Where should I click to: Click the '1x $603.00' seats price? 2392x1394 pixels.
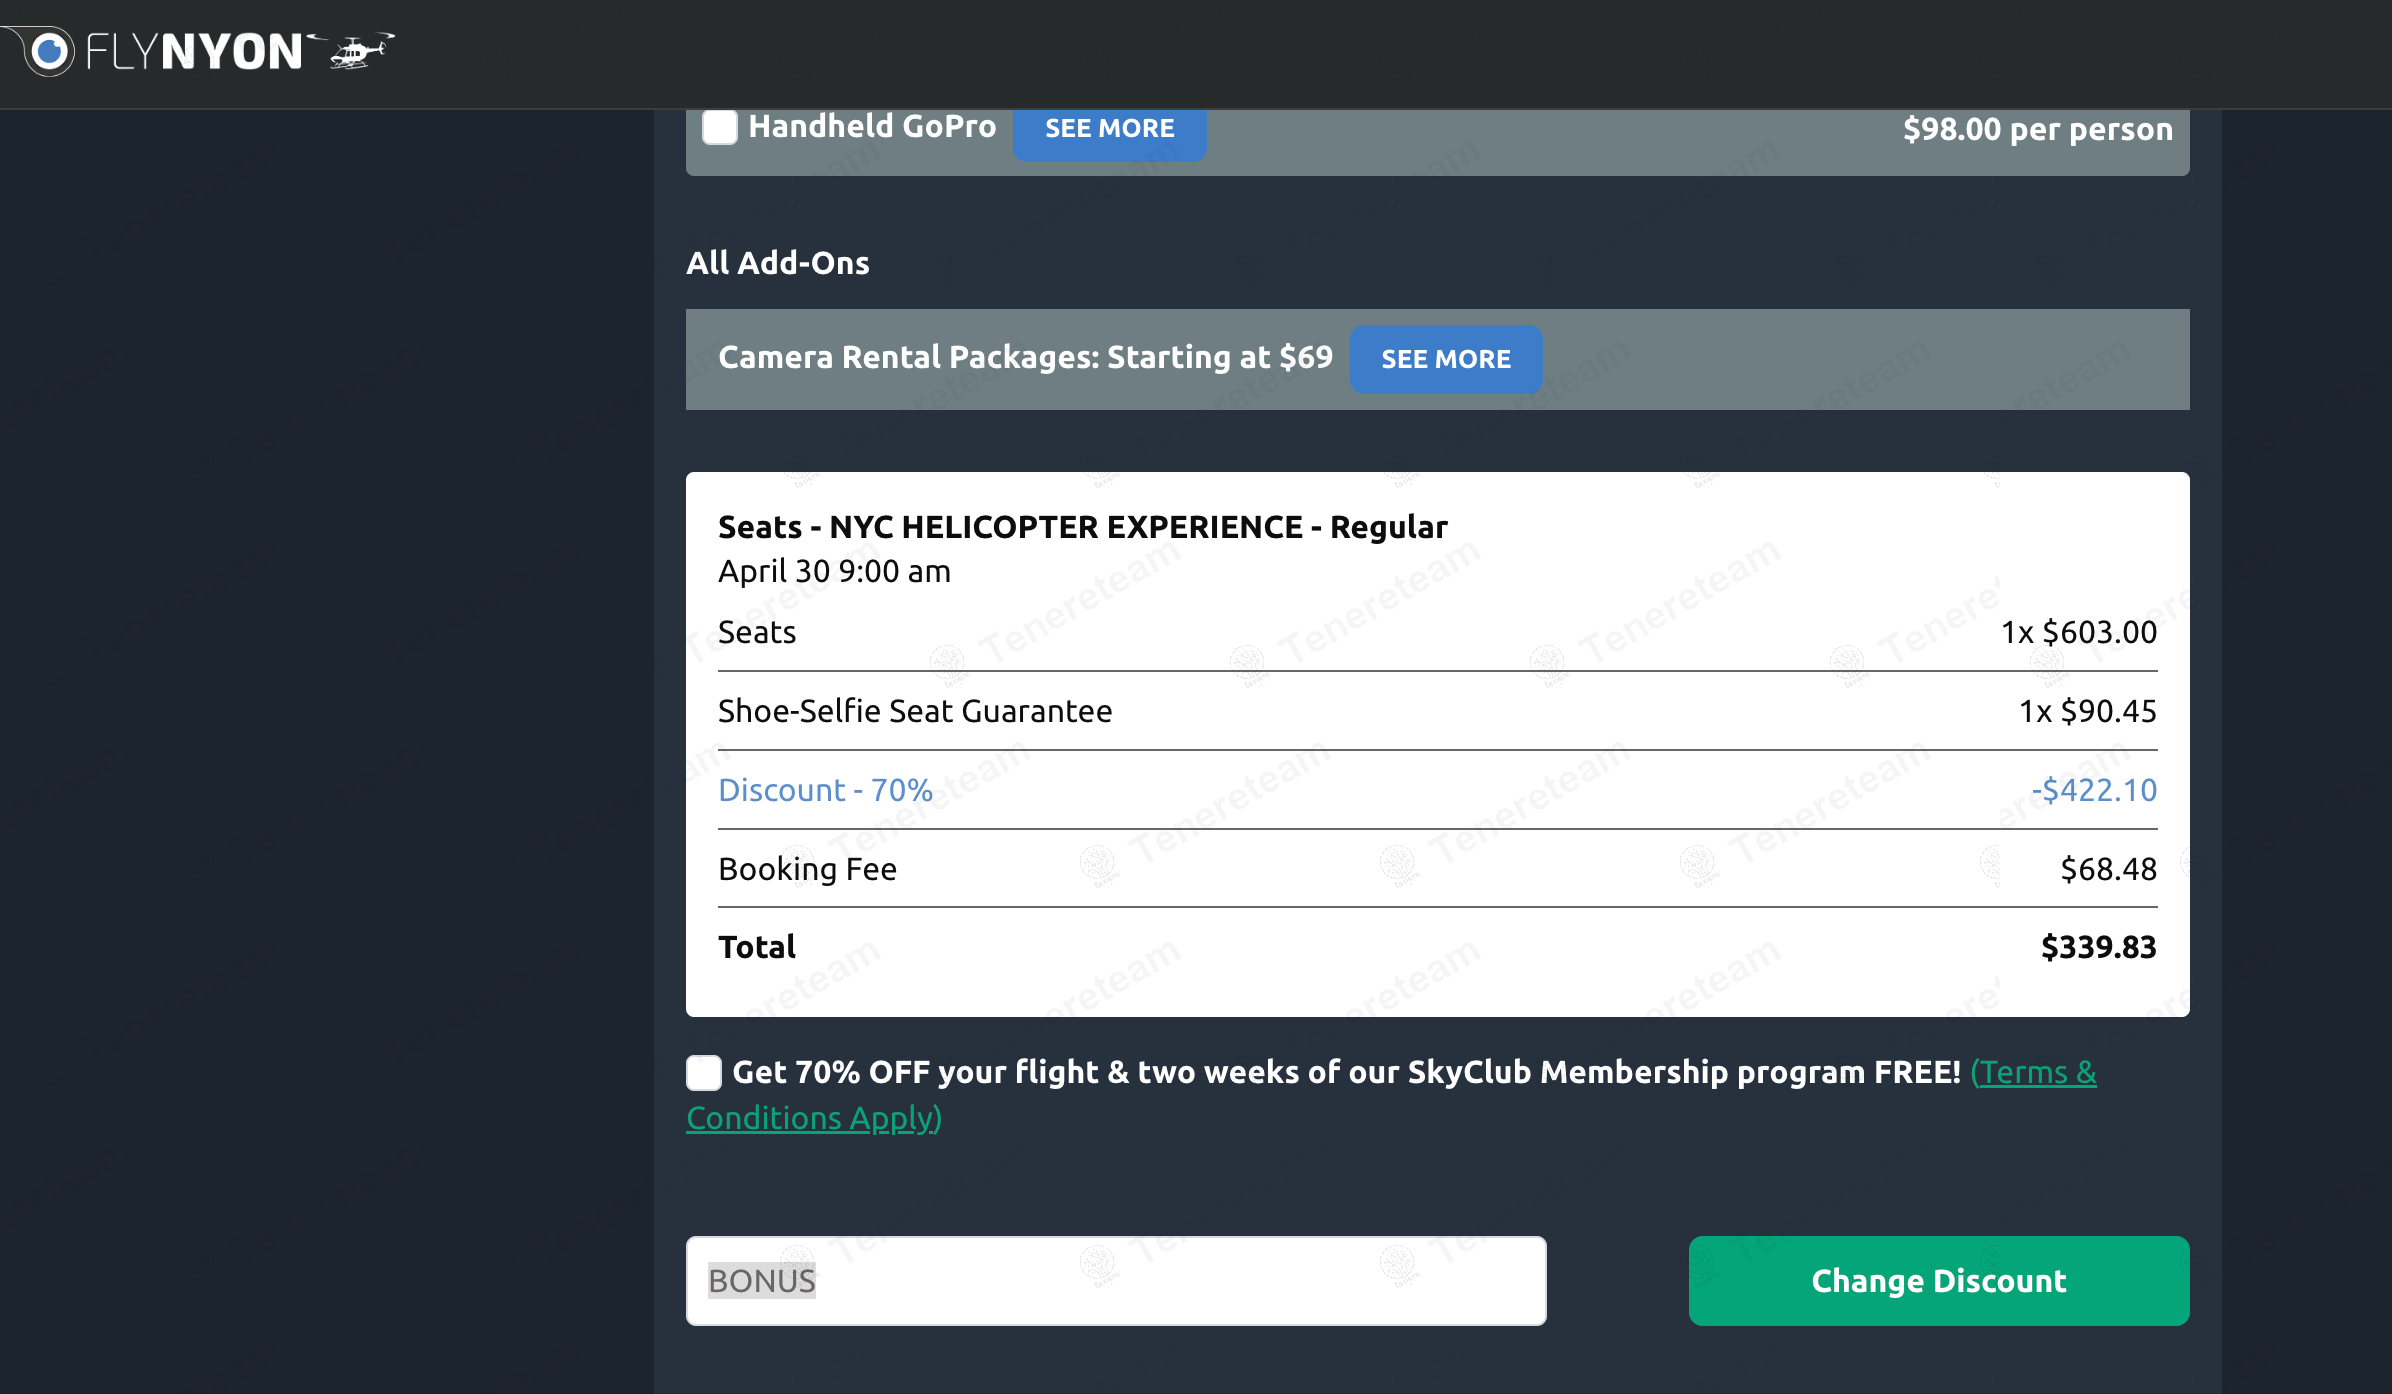tap(2079, 632)
